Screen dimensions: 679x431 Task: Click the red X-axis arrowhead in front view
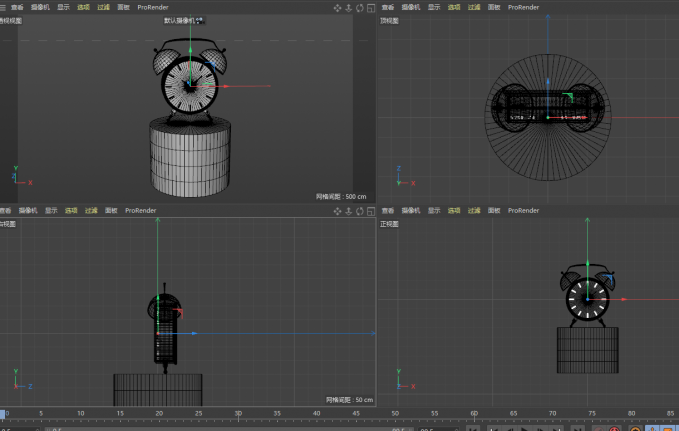[624, 299]
